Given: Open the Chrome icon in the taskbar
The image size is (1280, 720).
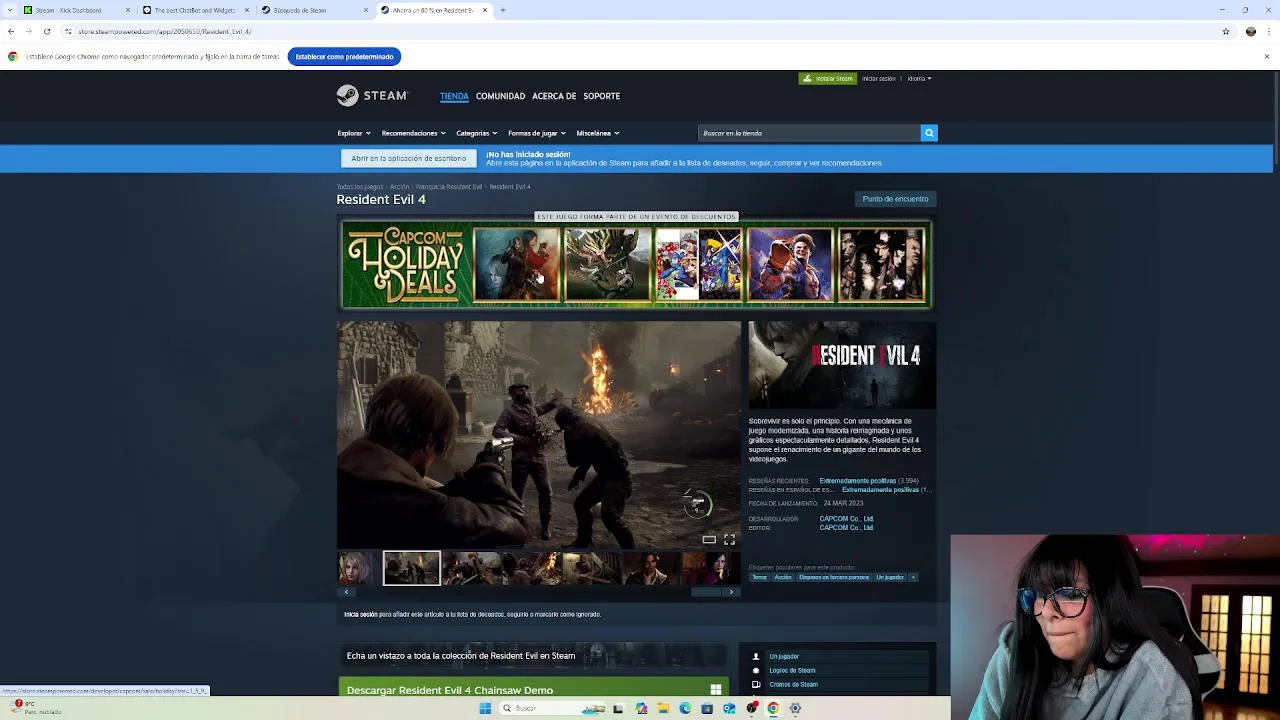Looking at the screenshot, I should point(773,708).
